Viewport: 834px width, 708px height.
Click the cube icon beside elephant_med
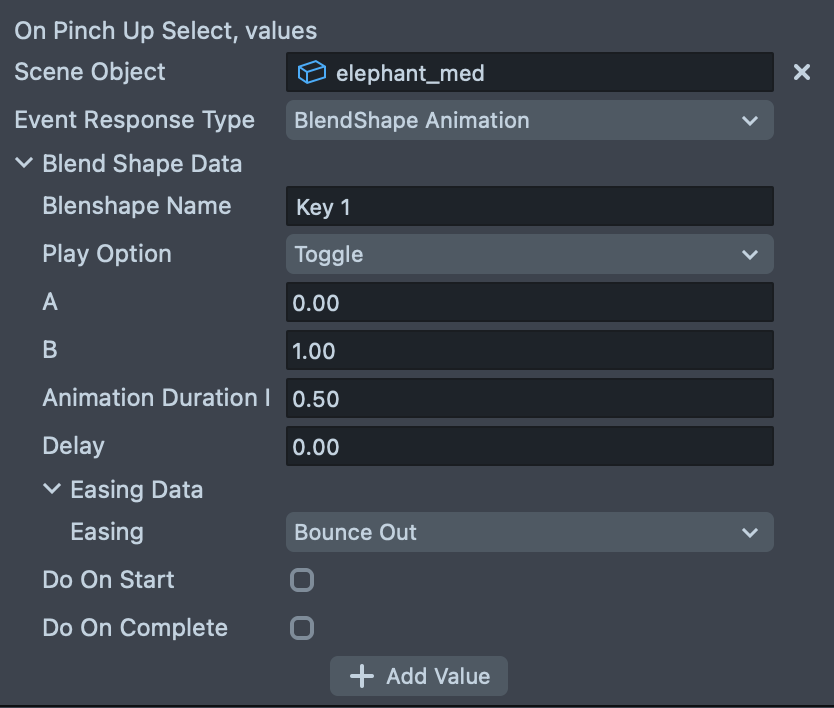coord(312,72)
